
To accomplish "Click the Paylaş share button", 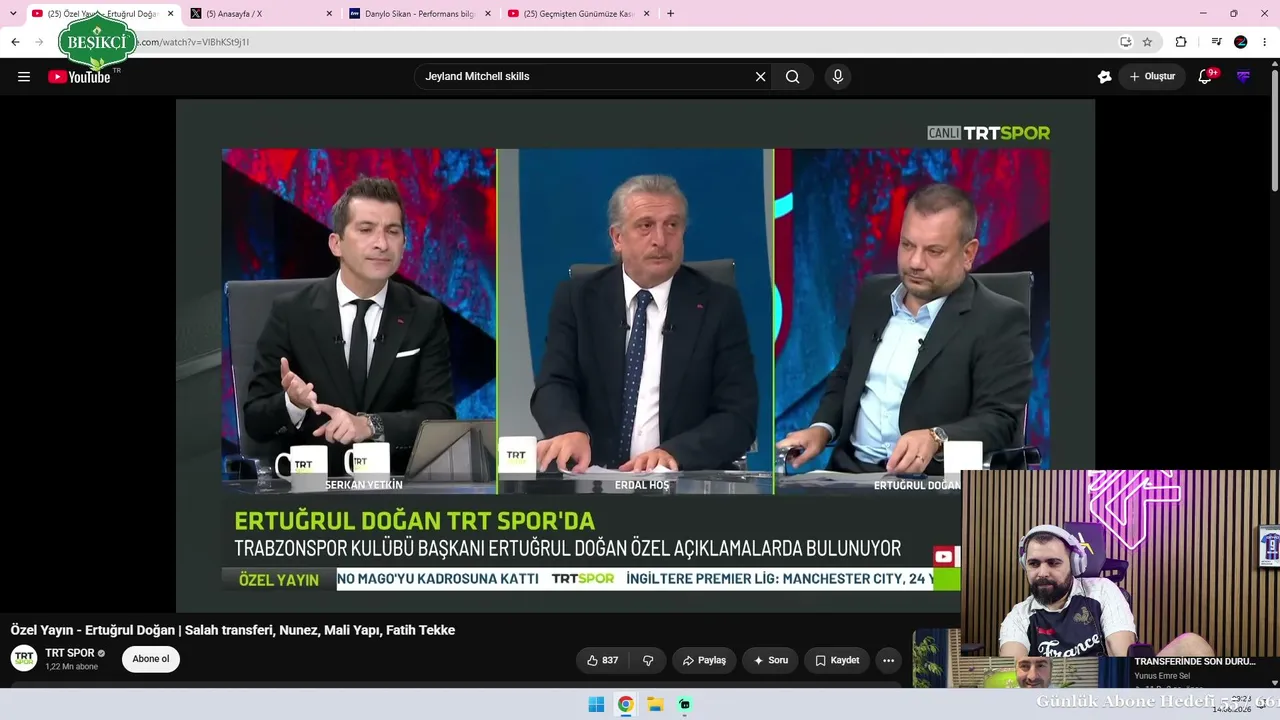I will tap(704, 660).
